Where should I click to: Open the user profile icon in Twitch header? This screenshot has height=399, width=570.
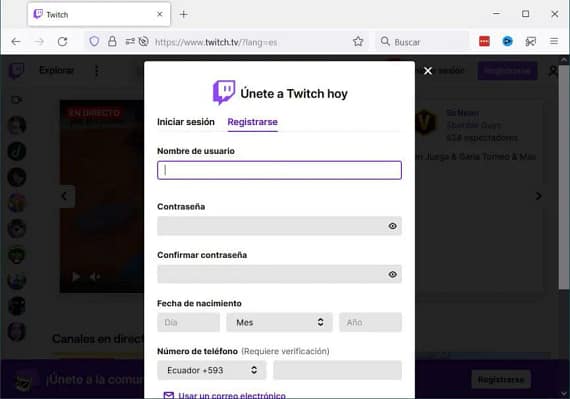553,71
